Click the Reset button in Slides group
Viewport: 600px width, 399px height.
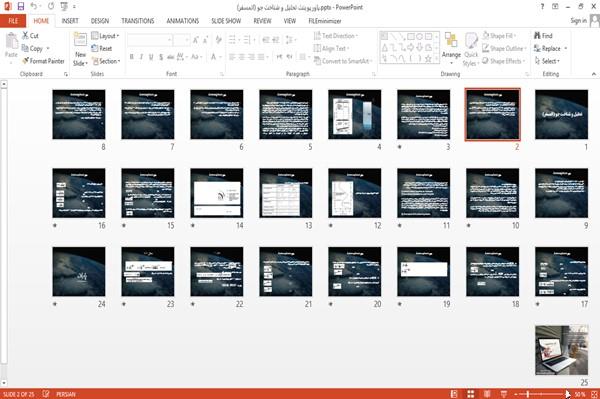coord(102,49)
